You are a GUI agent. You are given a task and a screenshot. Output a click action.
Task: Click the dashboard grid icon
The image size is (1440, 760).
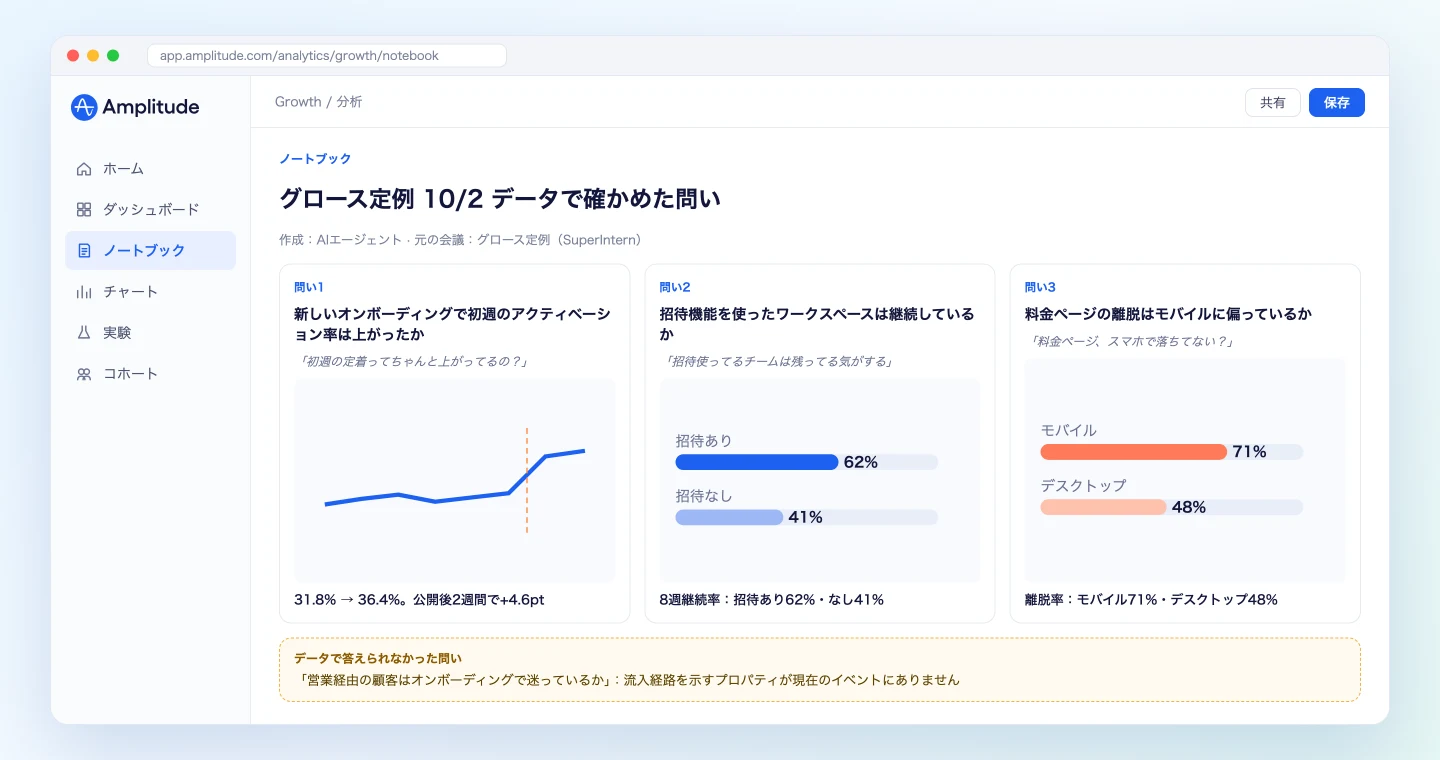pos(84,210)
